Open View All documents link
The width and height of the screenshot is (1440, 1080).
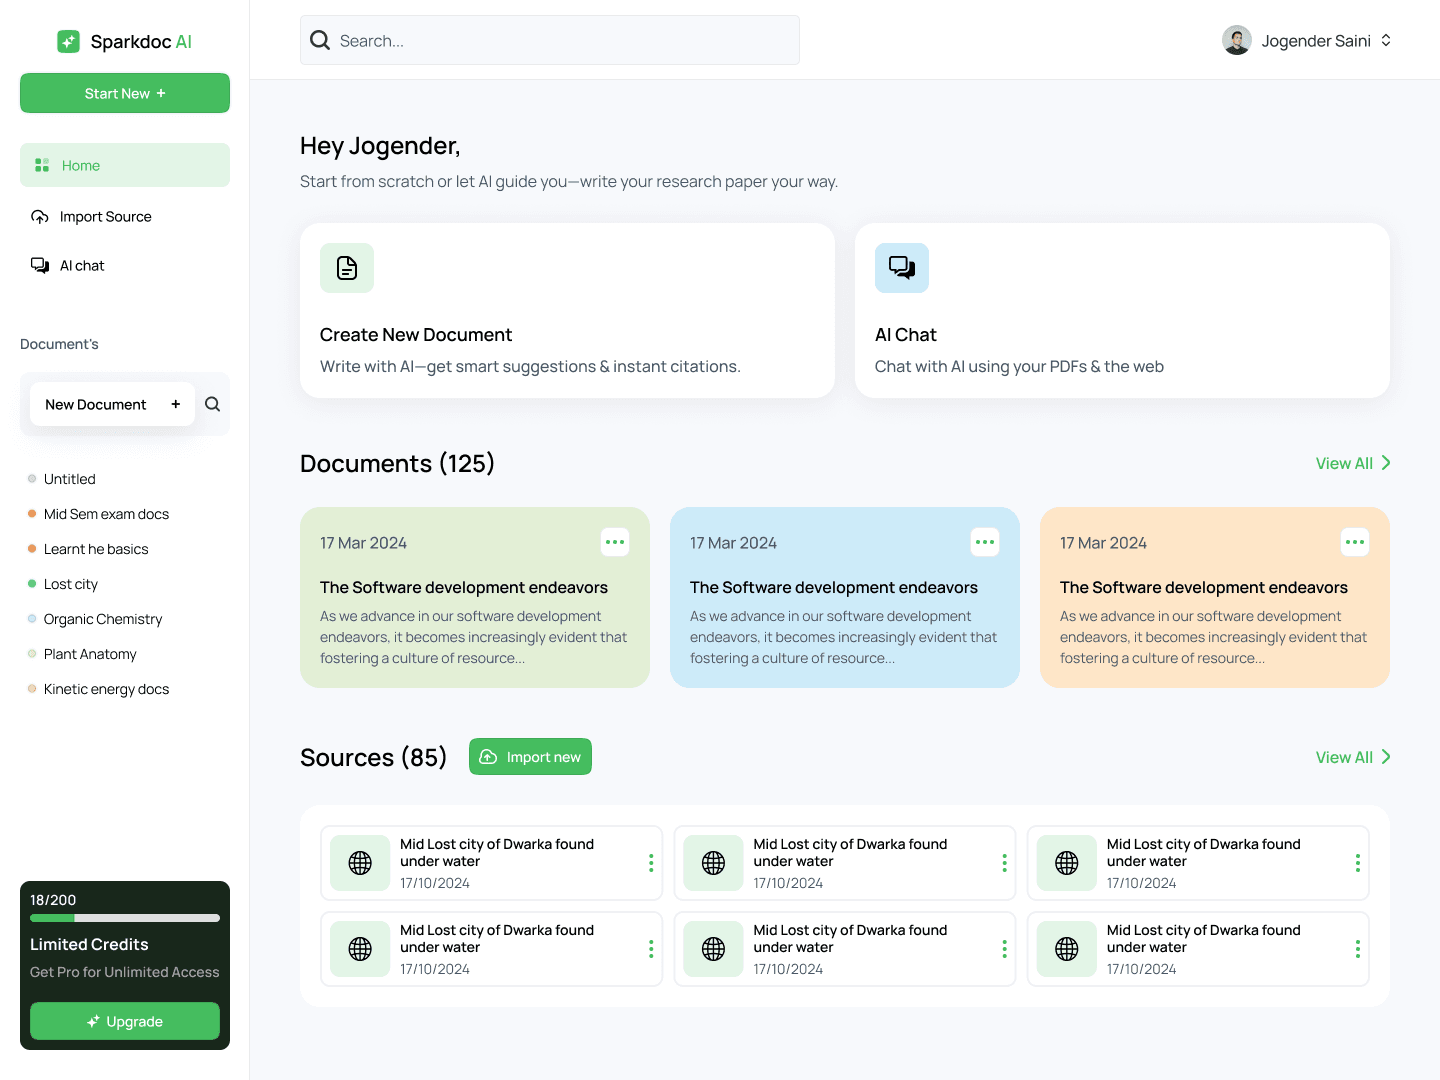click(1344, 463)
